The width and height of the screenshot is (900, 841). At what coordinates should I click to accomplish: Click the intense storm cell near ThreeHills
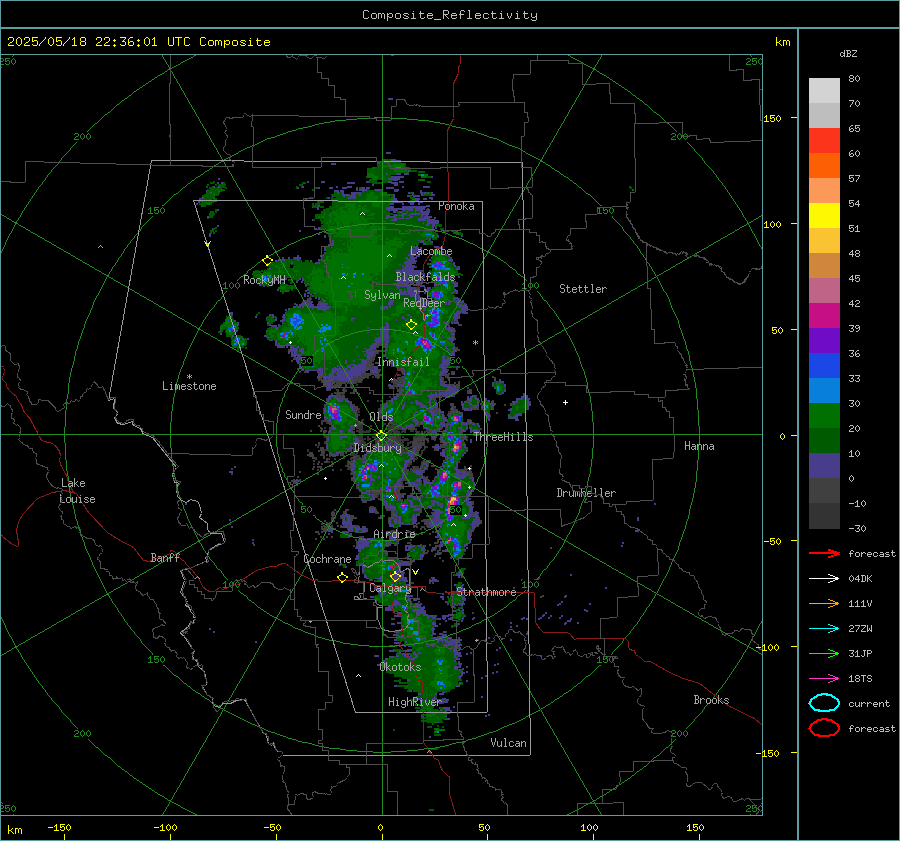tap(455, 446)
